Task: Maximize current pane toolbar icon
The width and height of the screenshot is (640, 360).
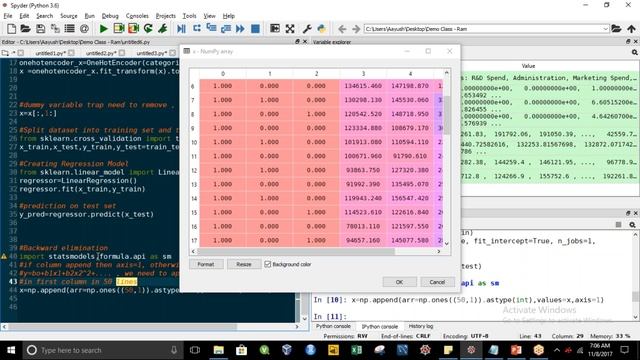Action: [x=275, y=29]
